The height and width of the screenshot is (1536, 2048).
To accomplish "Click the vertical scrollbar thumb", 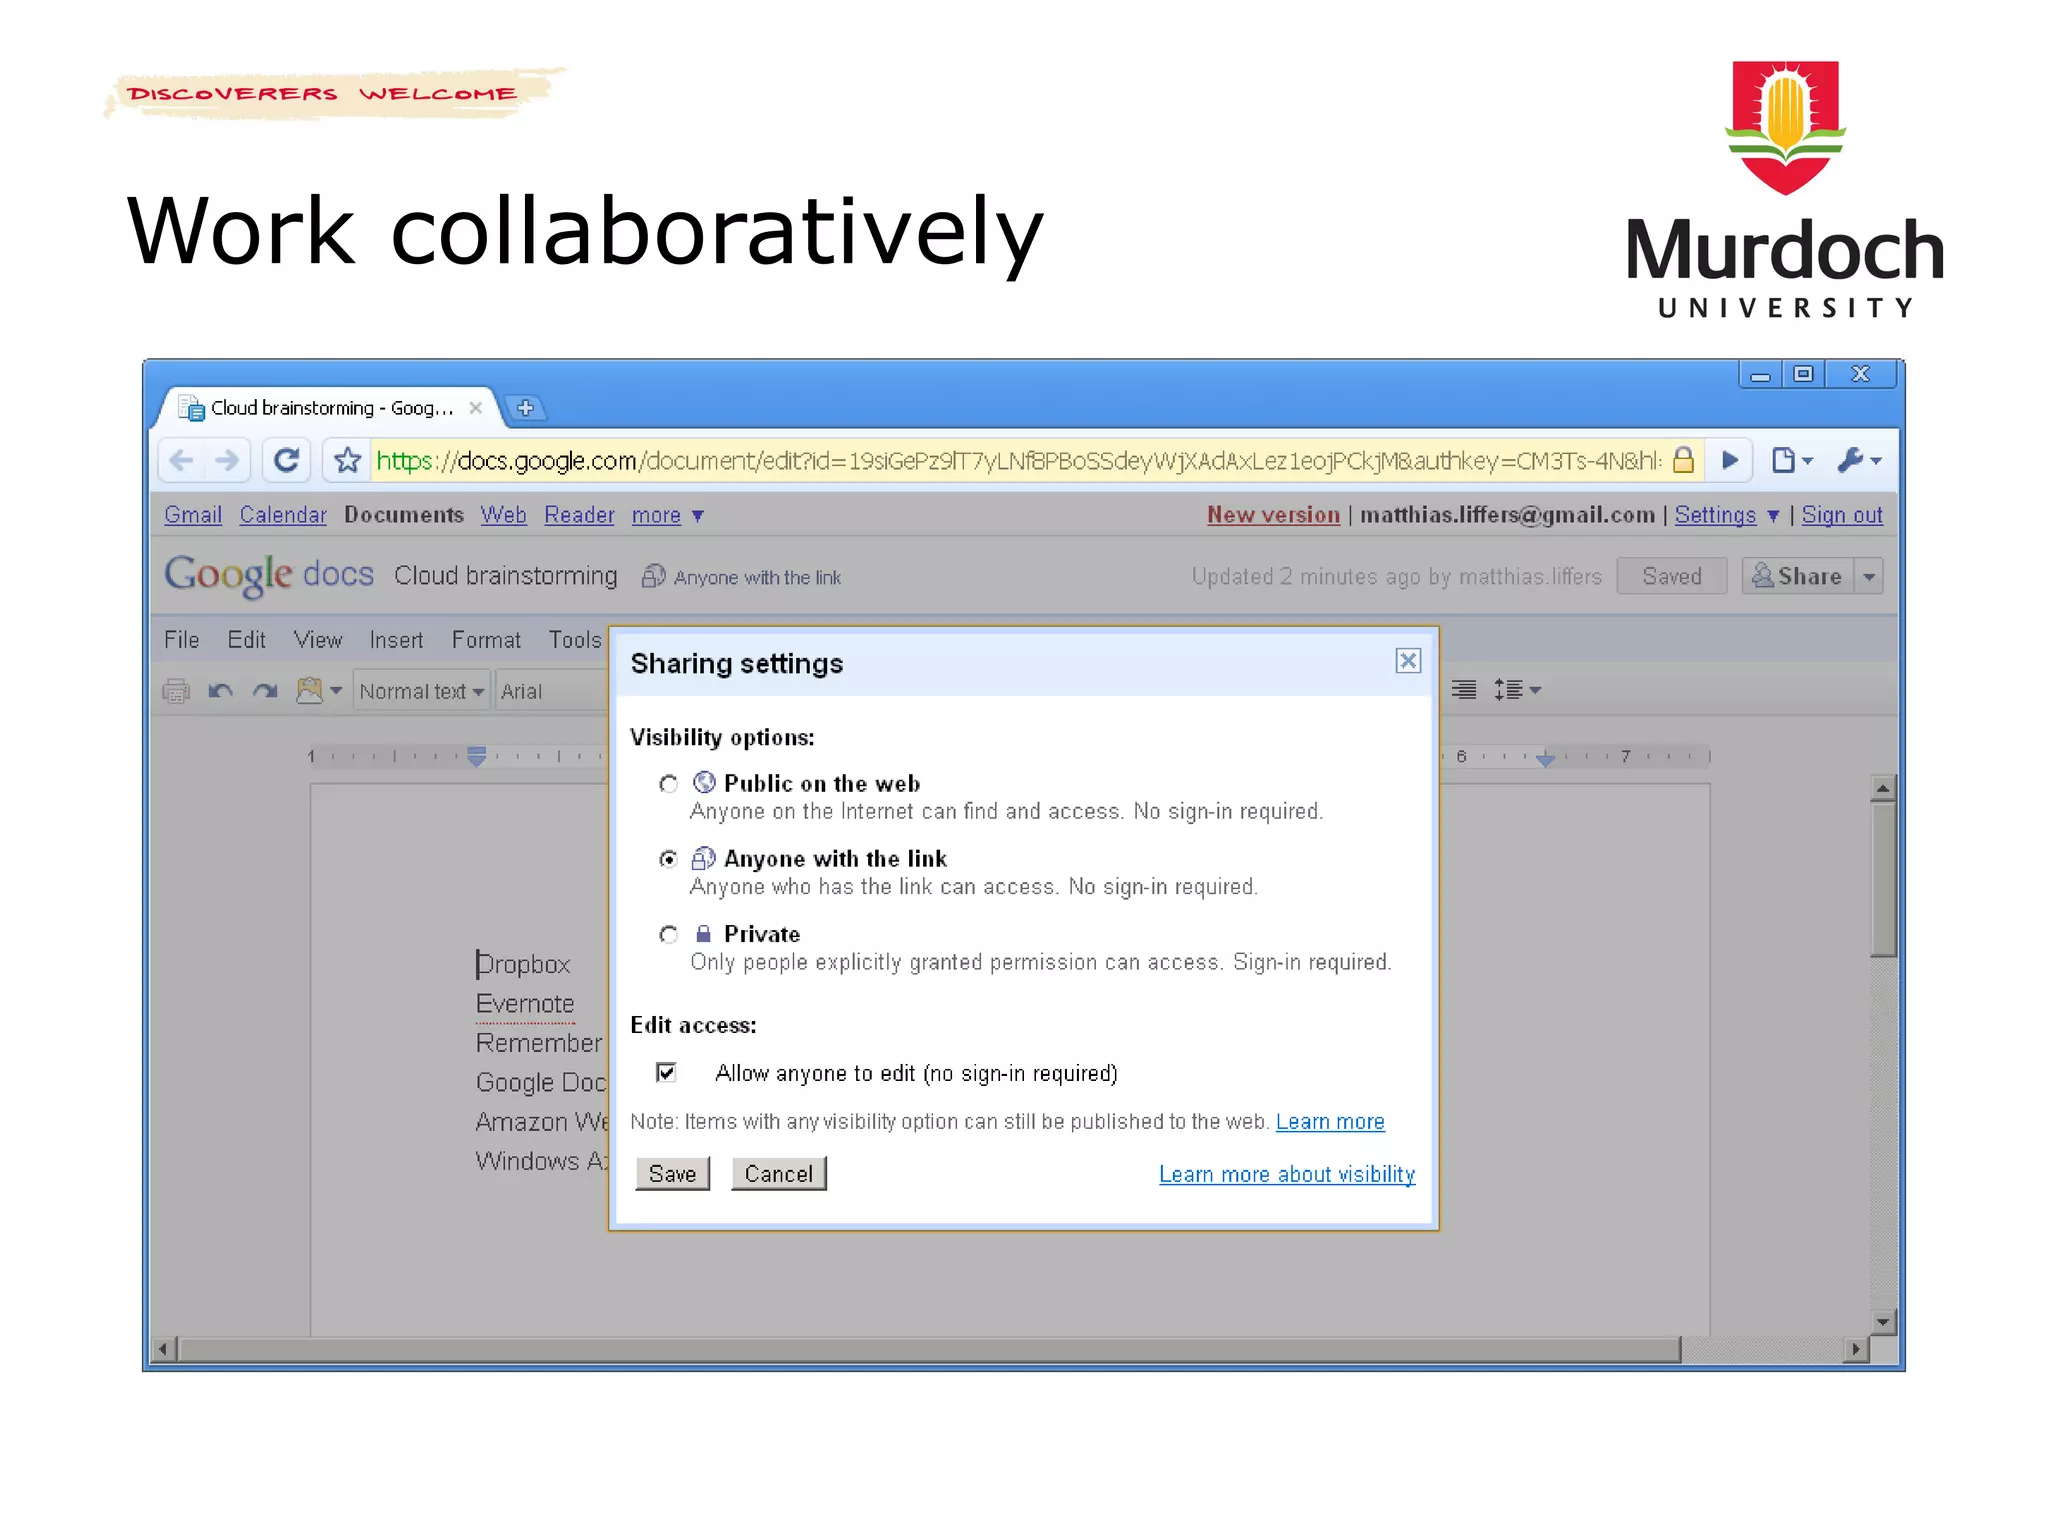I will coord(1883,880).
